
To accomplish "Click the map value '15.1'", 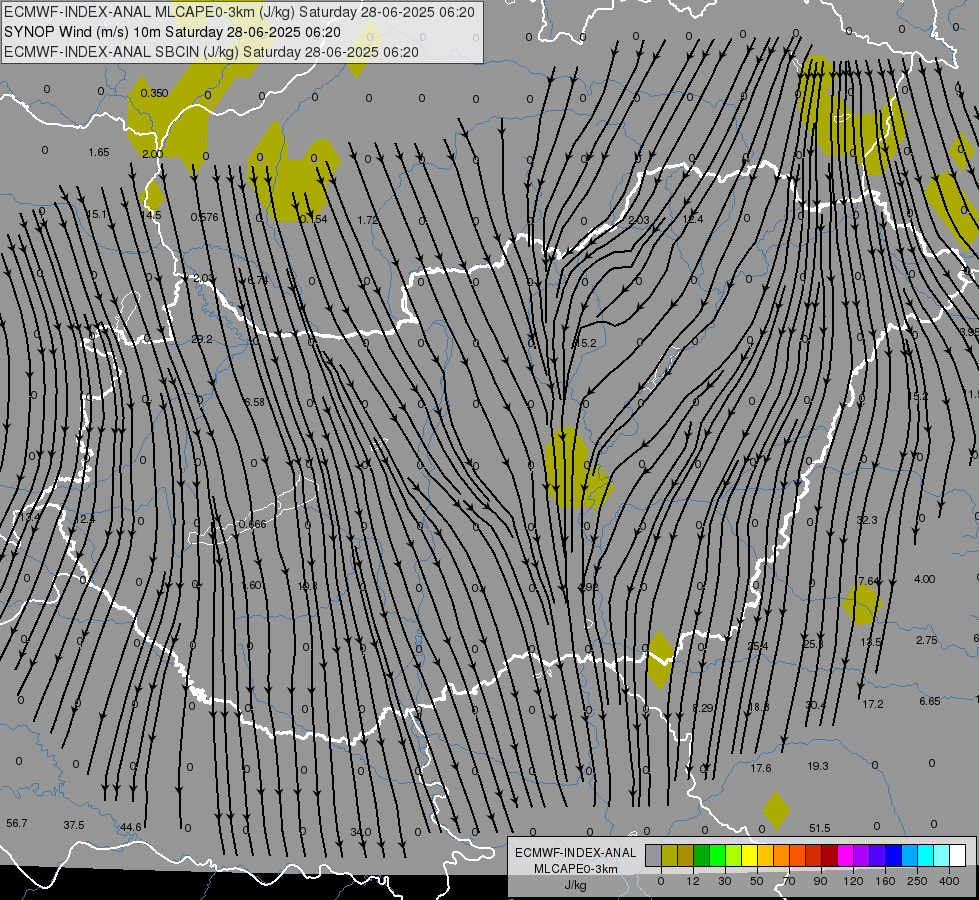I will click(97, 214).
